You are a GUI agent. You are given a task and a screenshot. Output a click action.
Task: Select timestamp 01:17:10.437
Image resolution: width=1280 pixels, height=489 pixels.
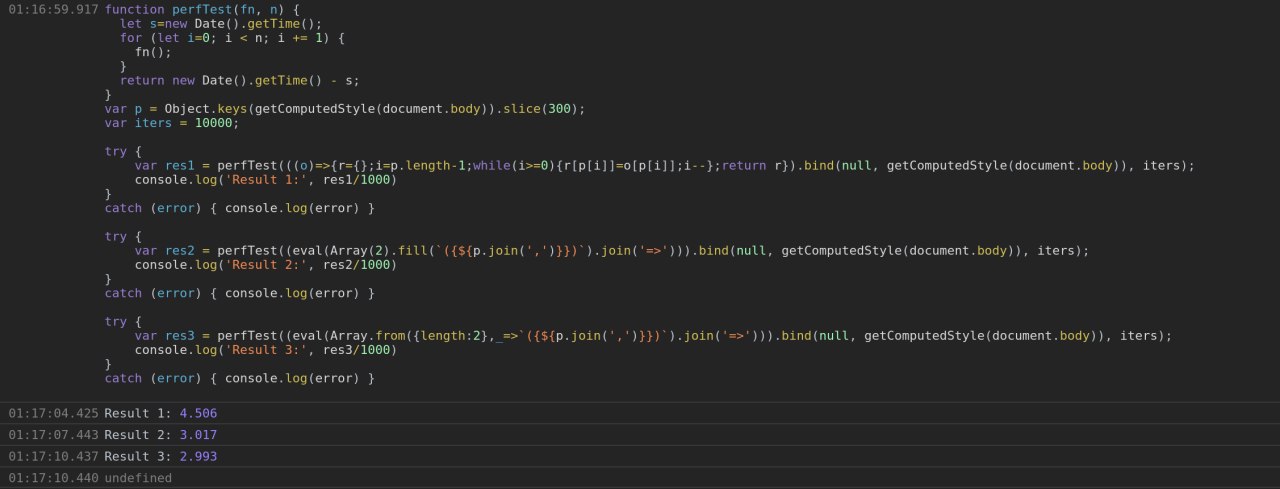coord(54,456)
